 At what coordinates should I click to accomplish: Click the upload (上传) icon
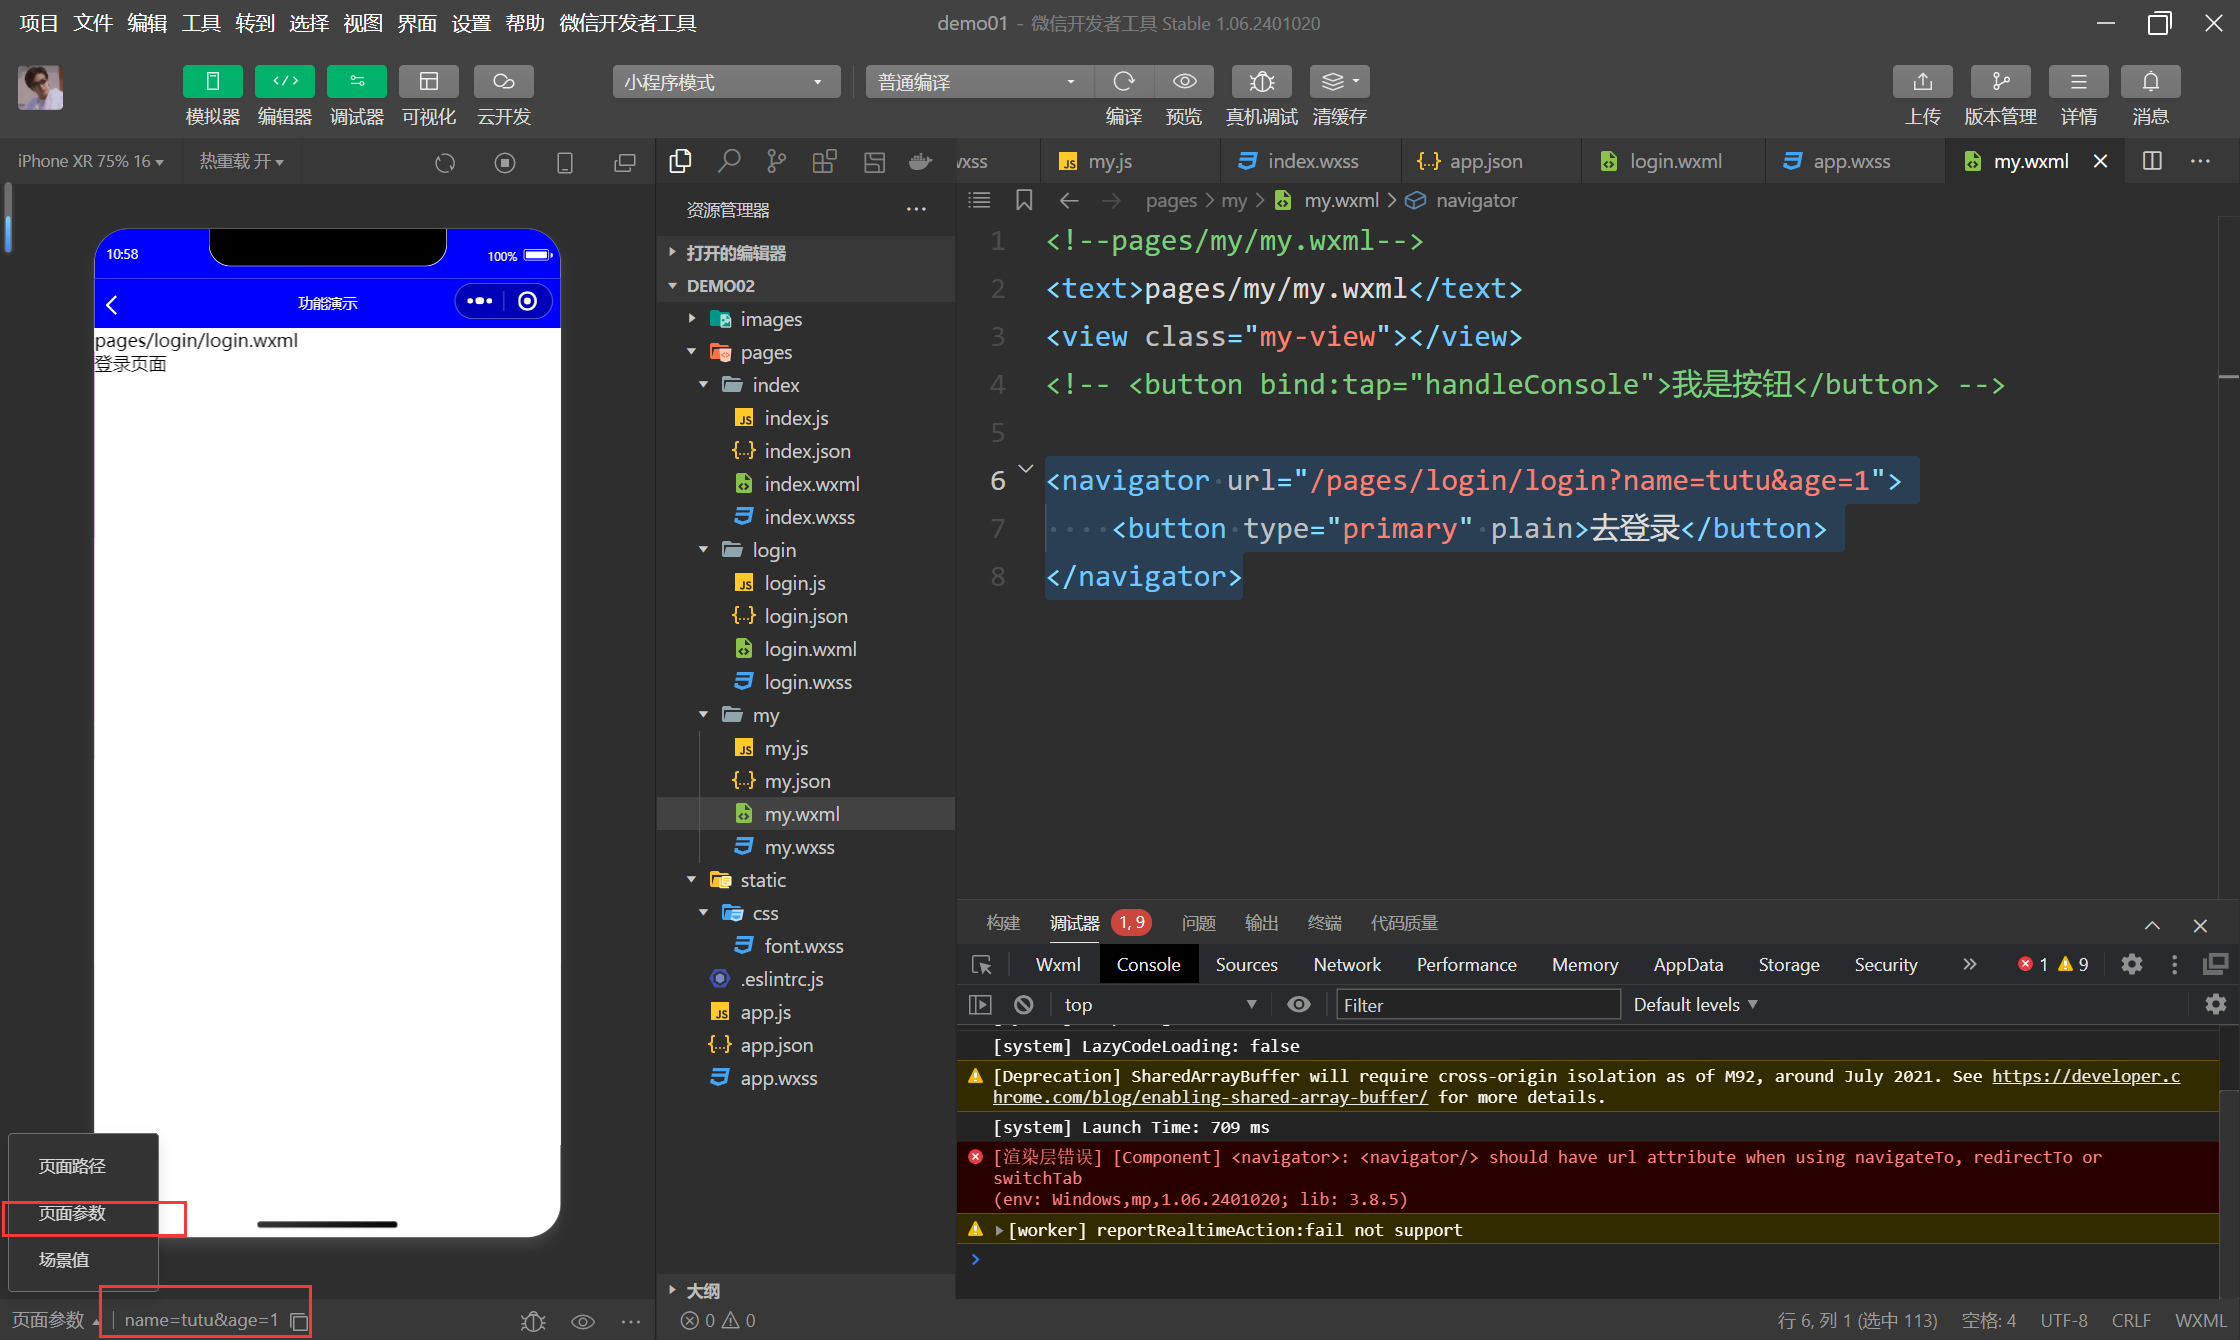[1922, 82]
